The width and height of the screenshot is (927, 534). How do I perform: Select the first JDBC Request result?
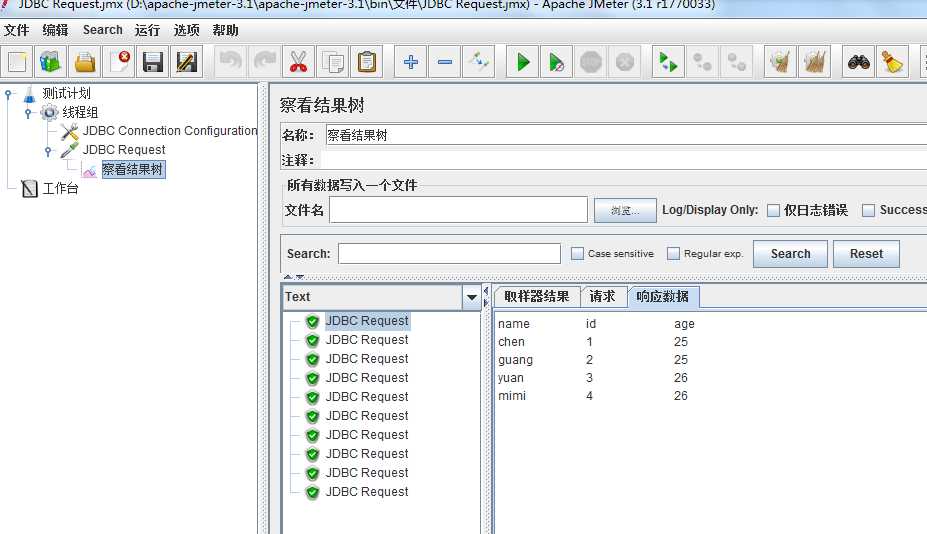coord(367,321)
